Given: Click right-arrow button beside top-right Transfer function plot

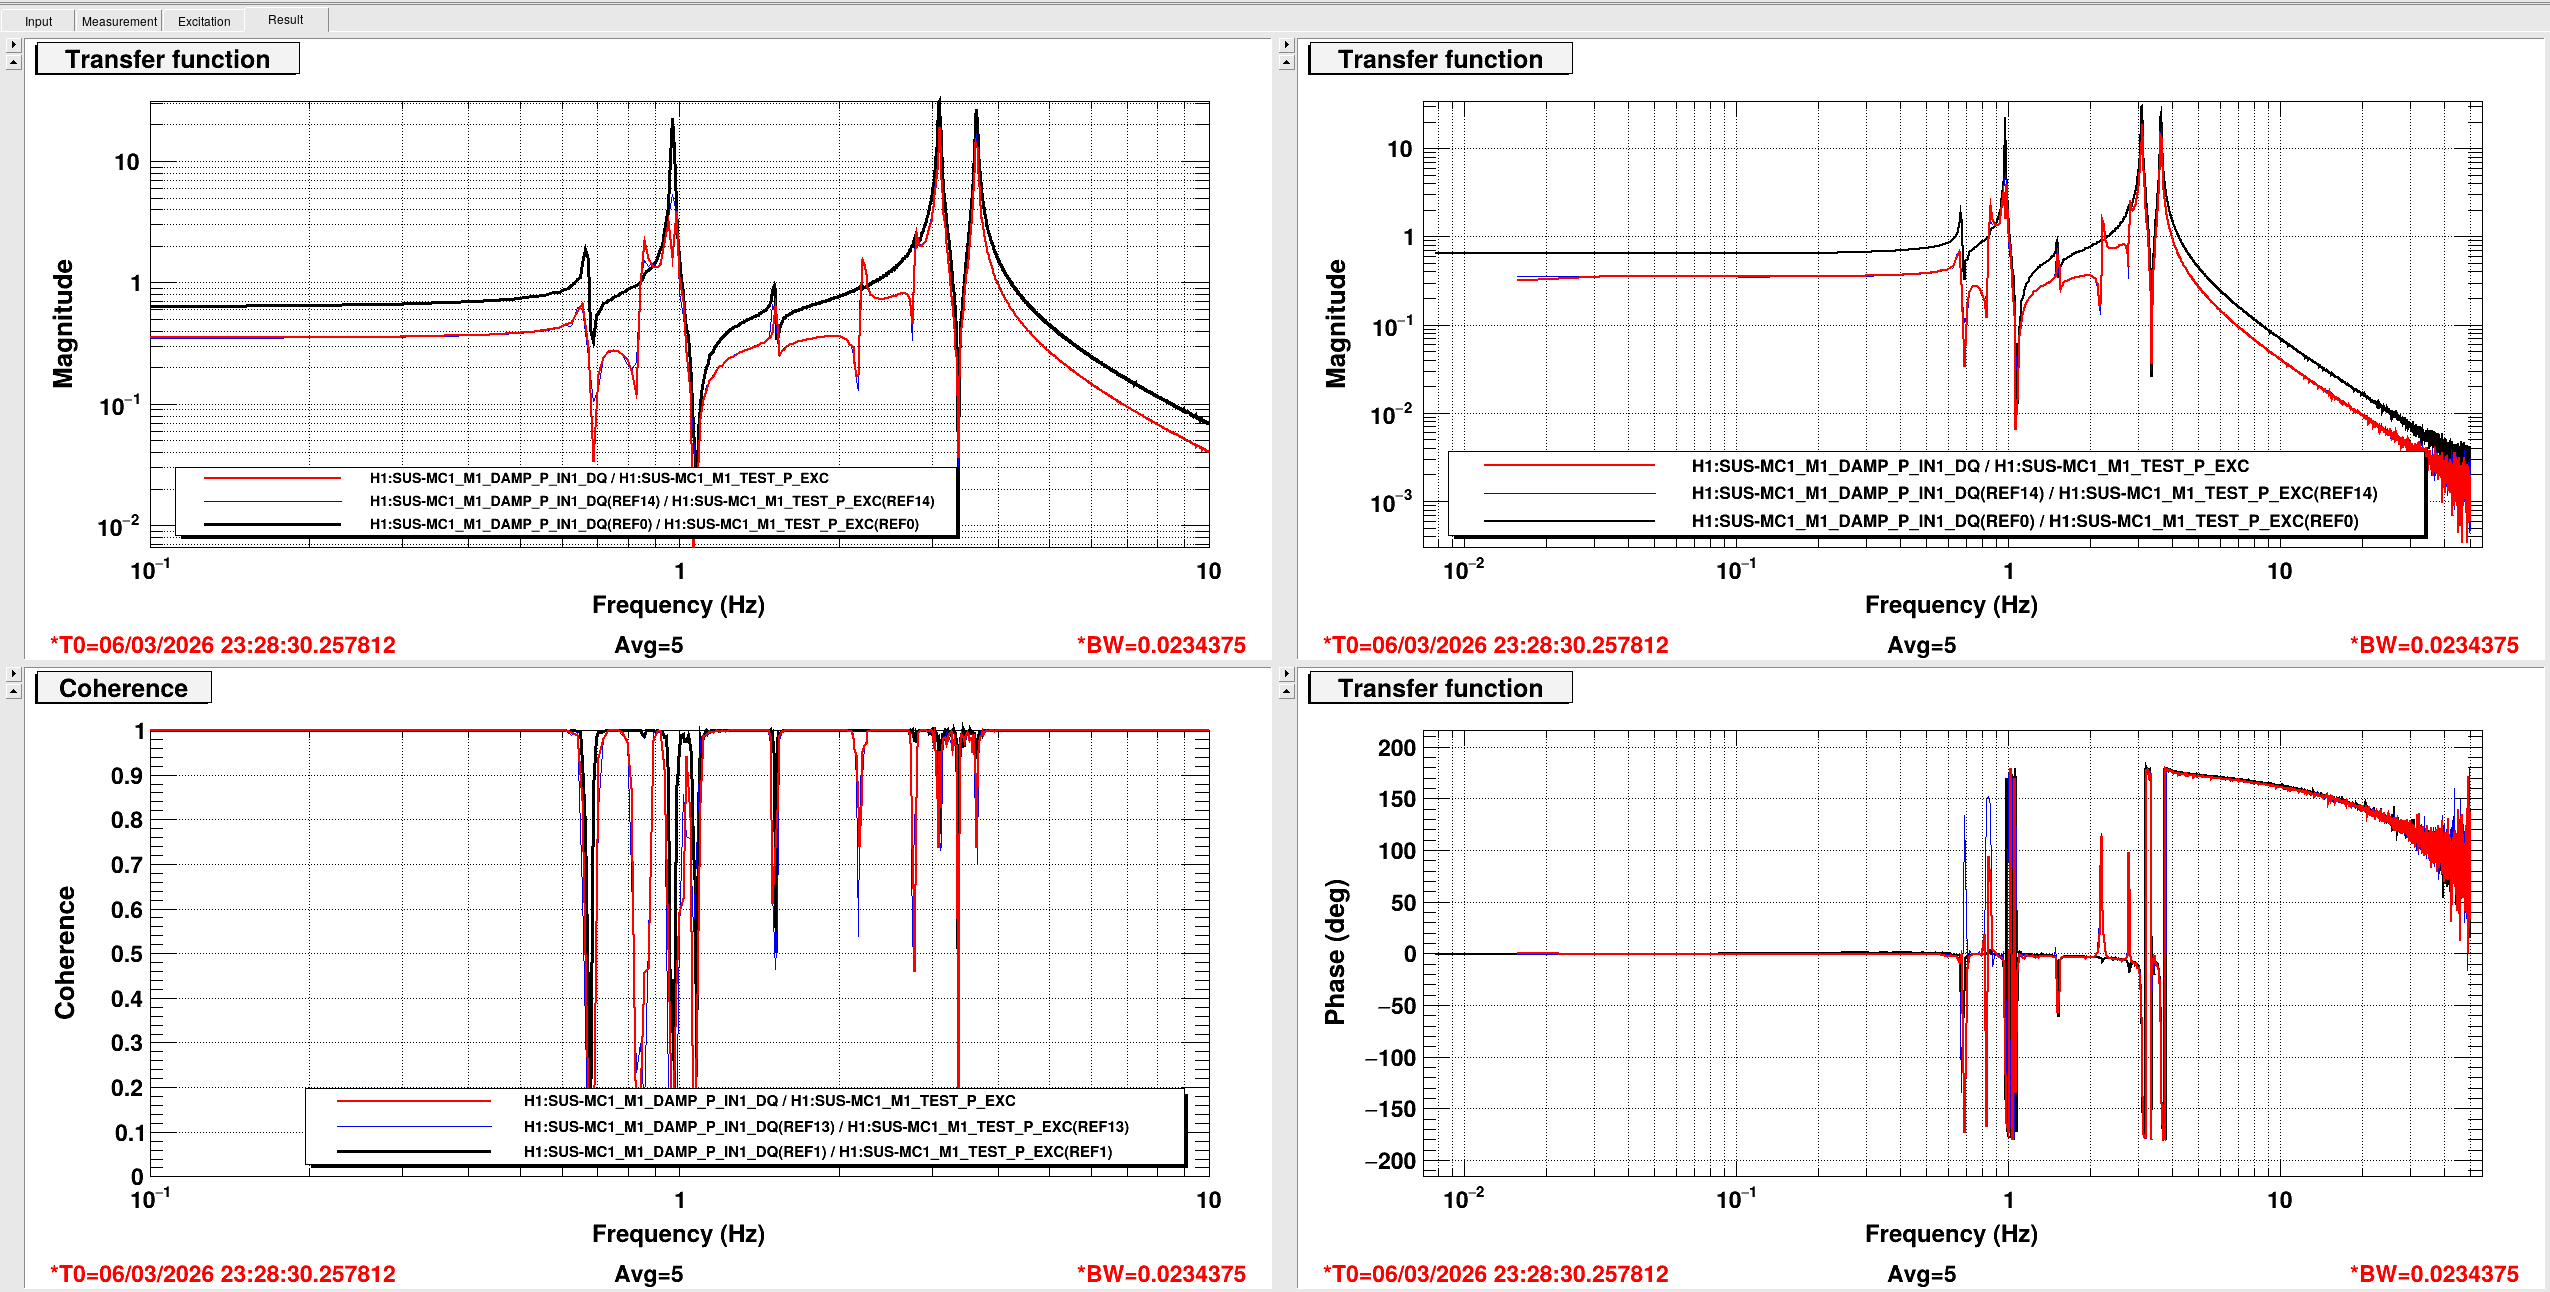Looking at the screenshot, I should [x=1286, y=45].
